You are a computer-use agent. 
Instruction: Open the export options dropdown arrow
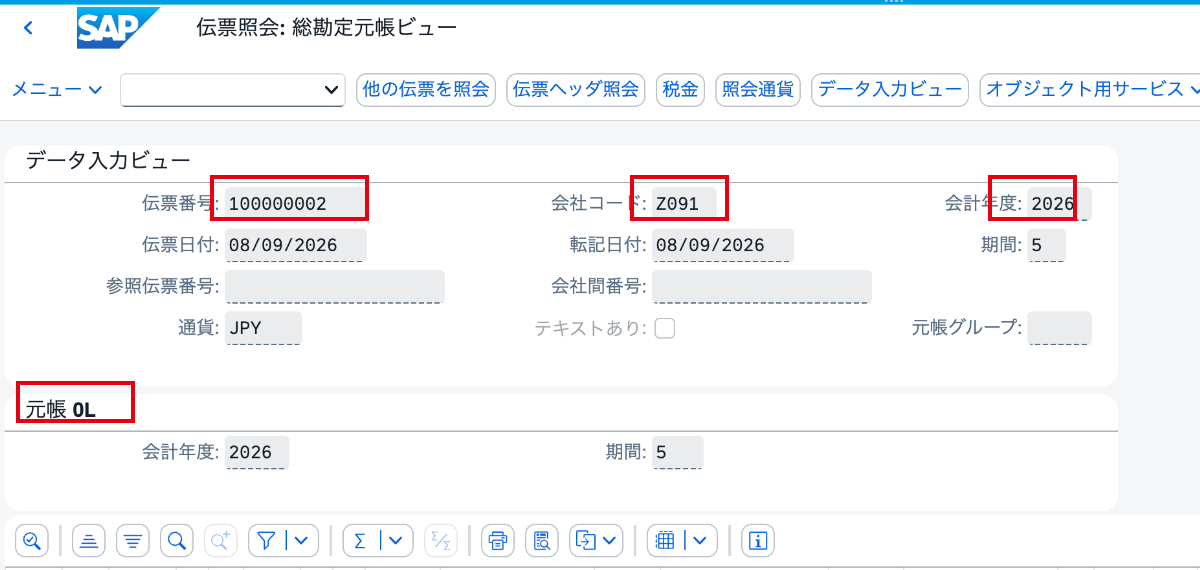[610, 541]
